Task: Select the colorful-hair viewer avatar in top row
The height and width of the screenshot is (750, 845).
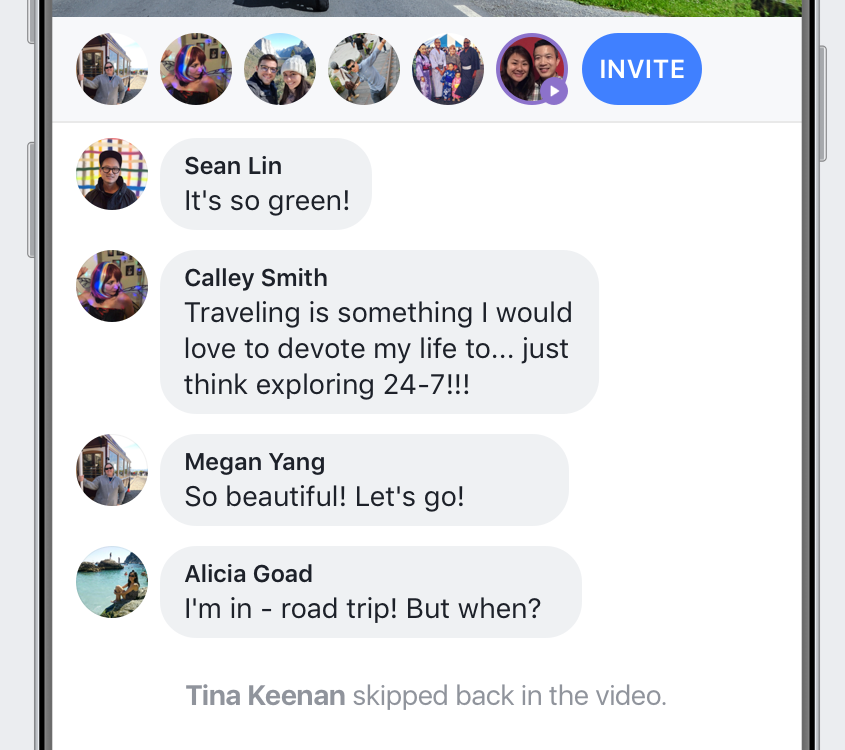Action: (x=196, y=69)
